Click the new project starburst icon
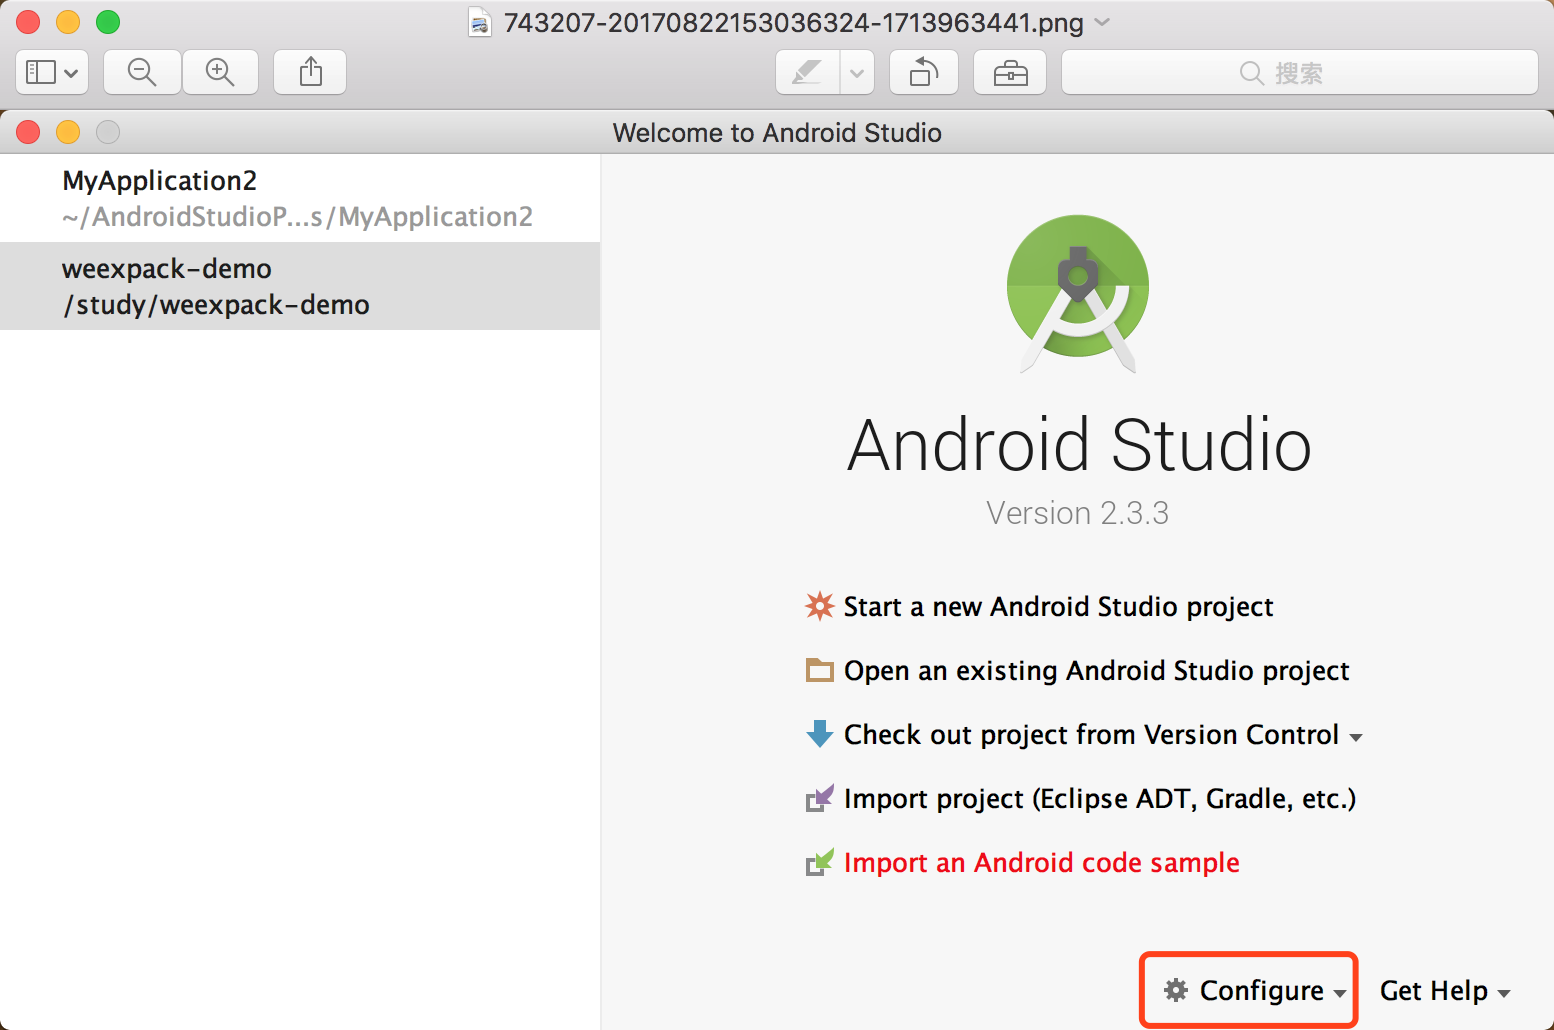Image resolution: width=1554 pixels, height=1030 pixels. [x=819, y=606]
